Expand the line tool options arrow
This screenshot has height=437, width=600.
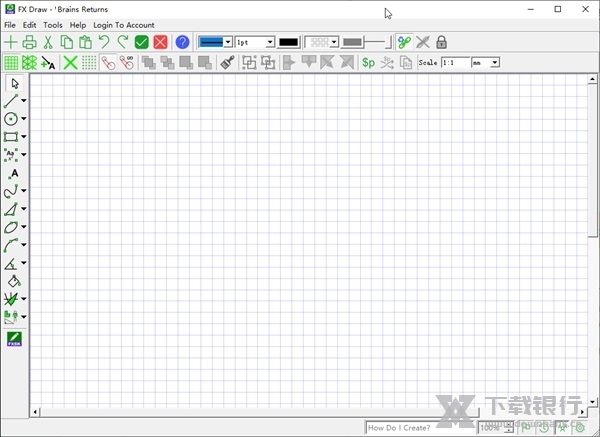[24, 101]
